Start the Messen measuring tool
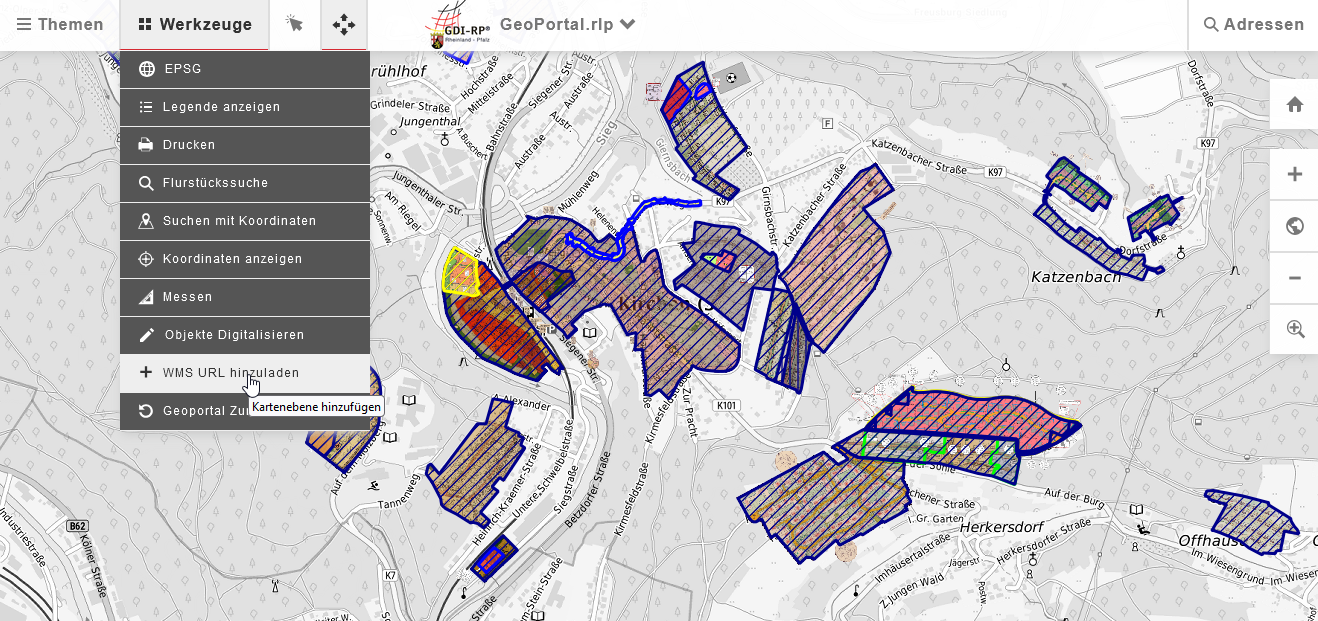1318x621 pixels. (245, 297)
